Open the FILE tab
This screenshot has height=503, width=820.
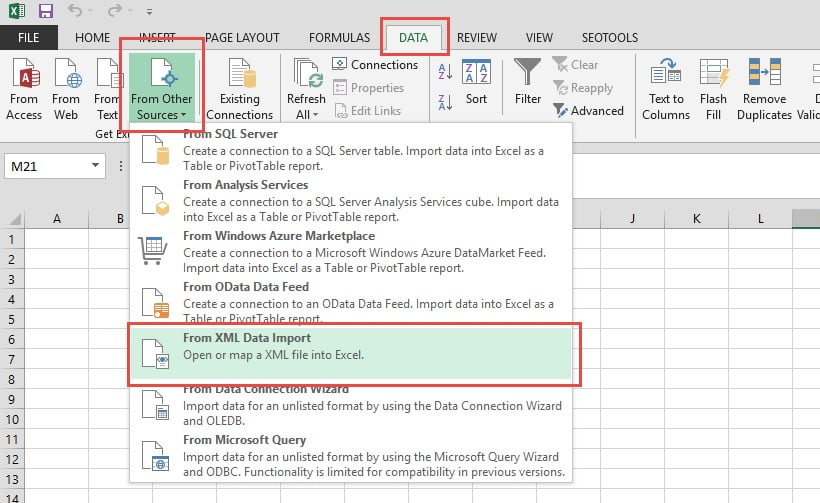pos(28,38)
